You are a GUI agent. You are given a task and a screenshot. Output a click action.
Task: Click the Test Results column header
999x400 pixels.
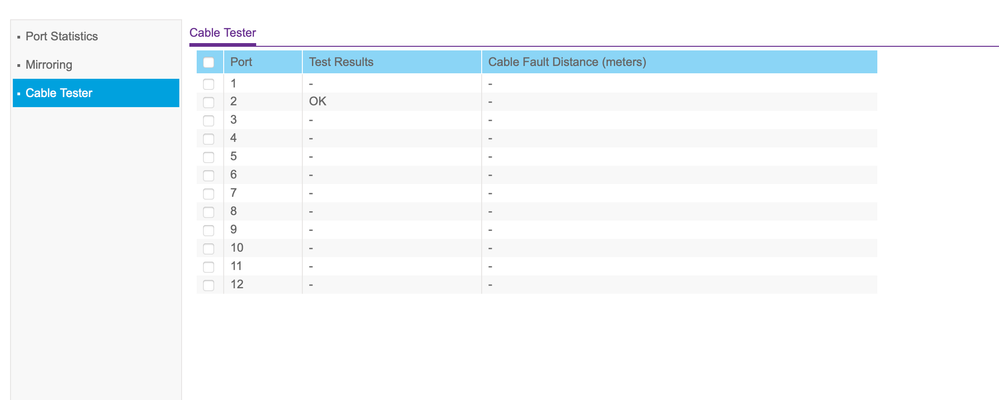coord(392,62)
